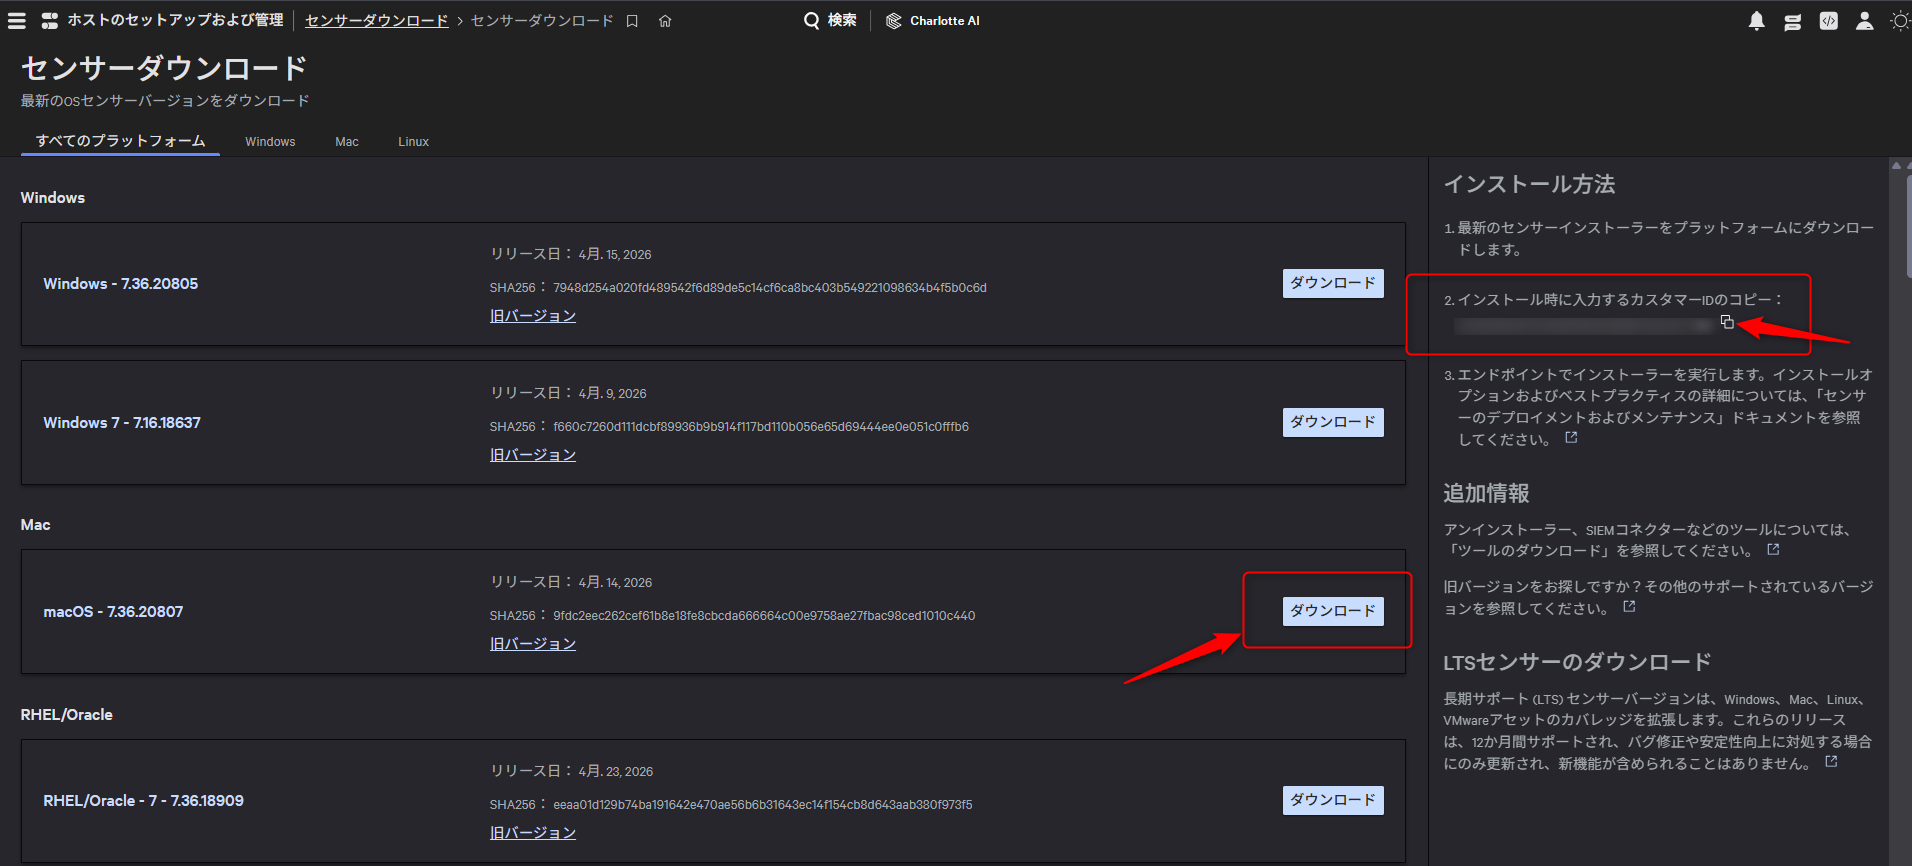Open the hamburger navigation menu
Screen dimensions: 1912x866
(17, 21)
